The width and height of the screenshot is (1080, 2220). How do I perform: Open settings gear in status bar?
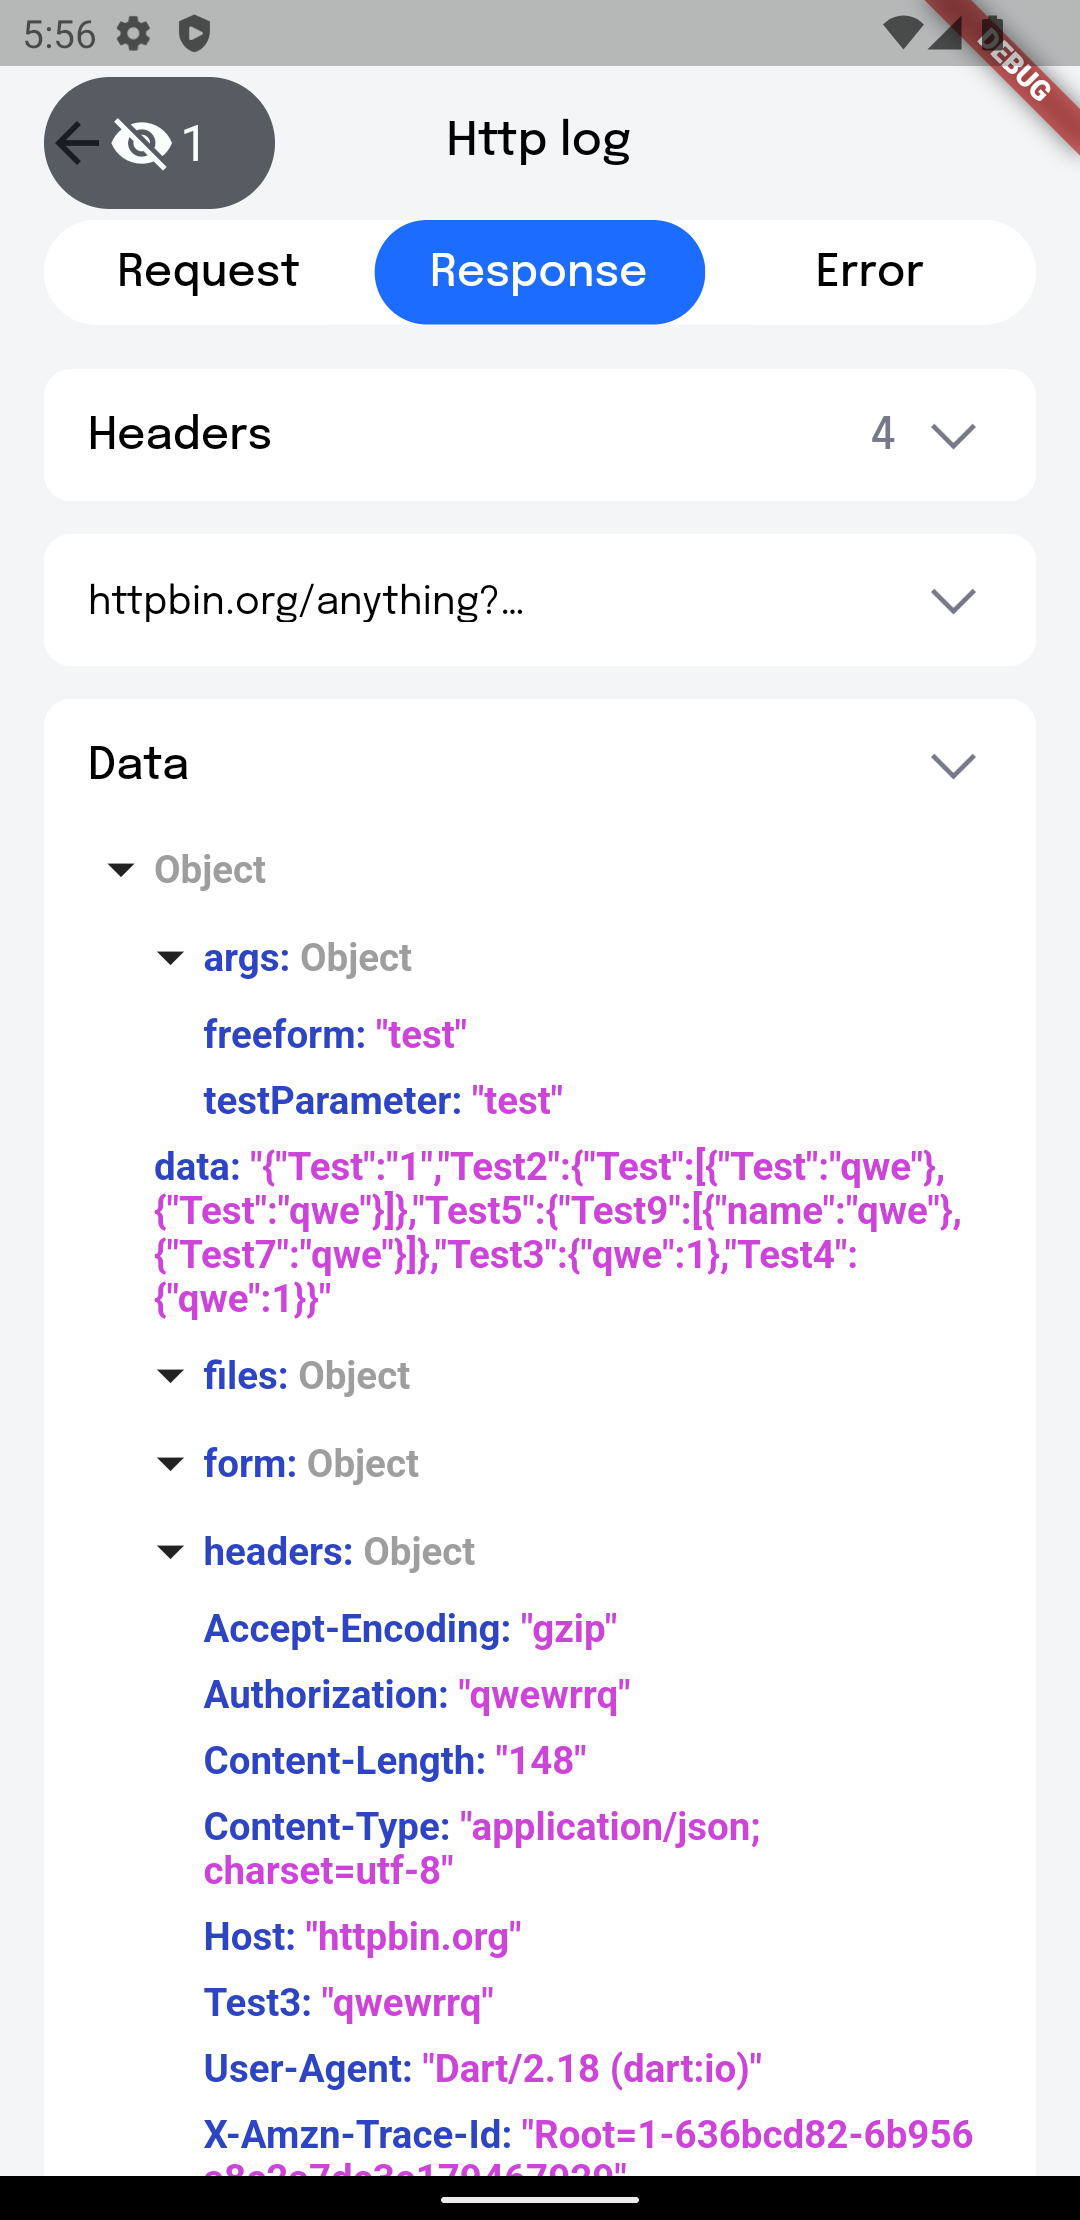click(133, 34)
